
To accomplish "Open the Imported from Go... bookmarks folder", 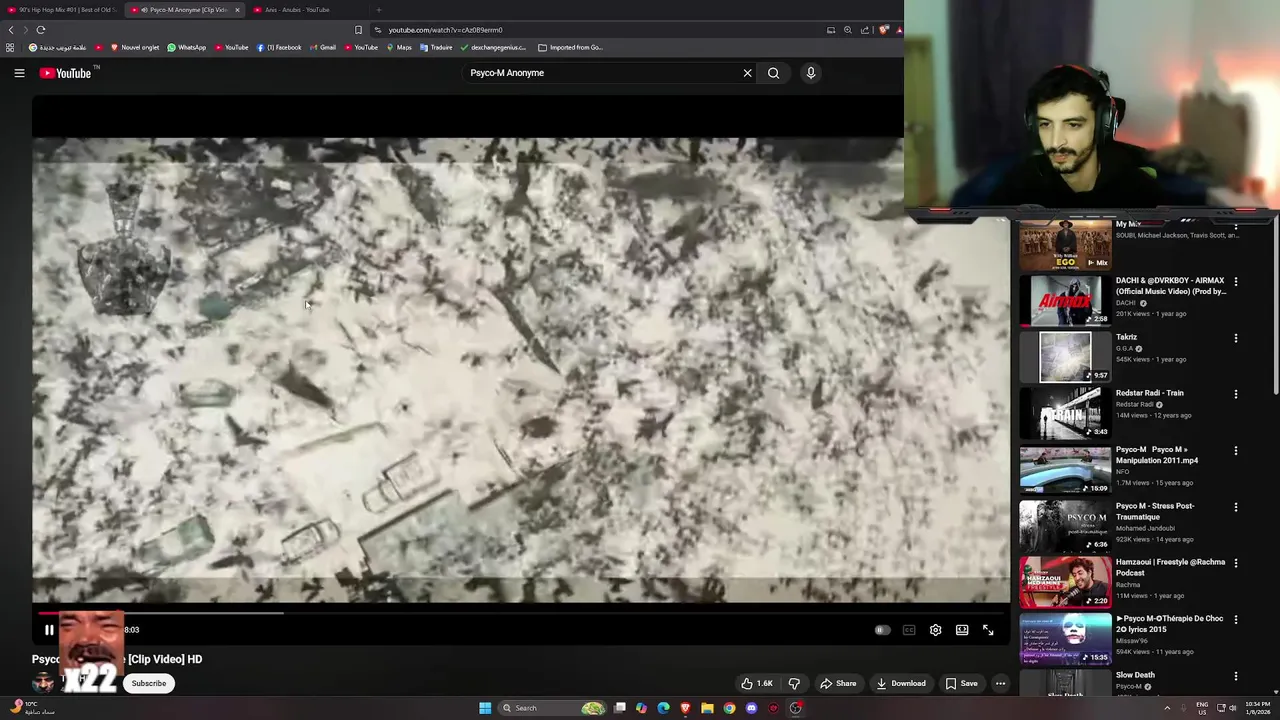I will coord(570,47).
